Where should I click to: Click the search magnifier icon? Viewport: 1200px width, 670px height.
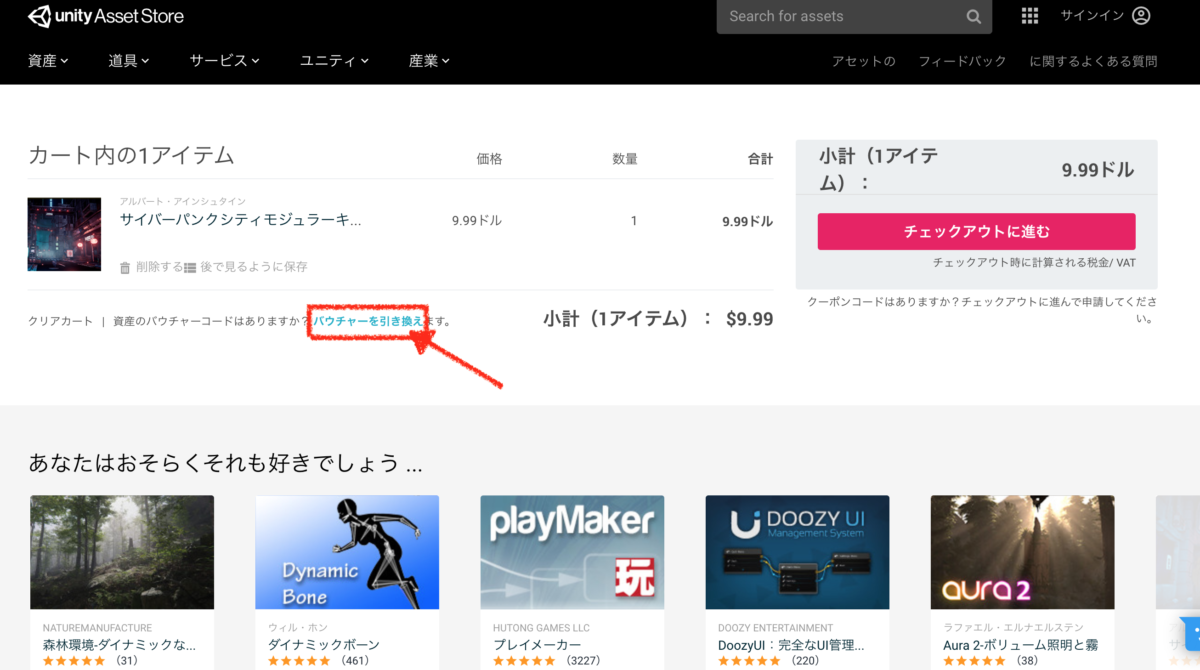point(973,17)
